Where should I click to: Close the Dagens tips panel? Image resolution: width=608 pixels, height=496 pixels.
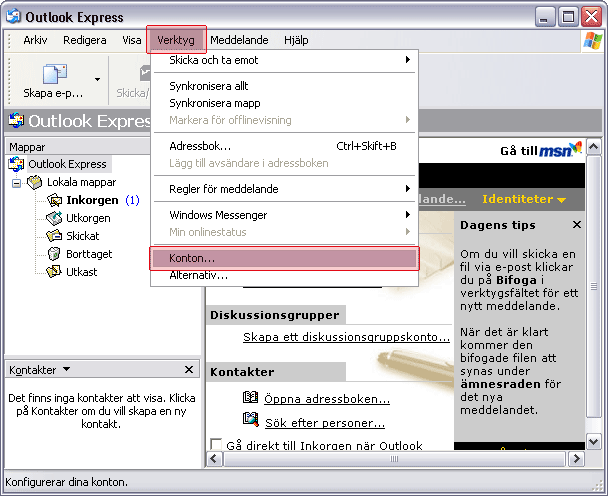click(x=576, y=225)
